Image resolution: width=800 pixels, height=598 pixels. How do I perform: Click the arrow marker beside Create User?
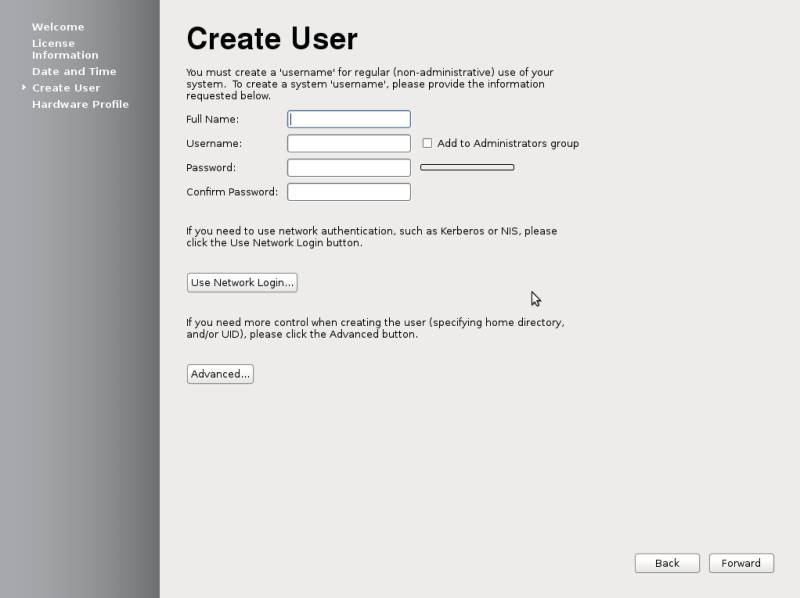coord(23,88)
